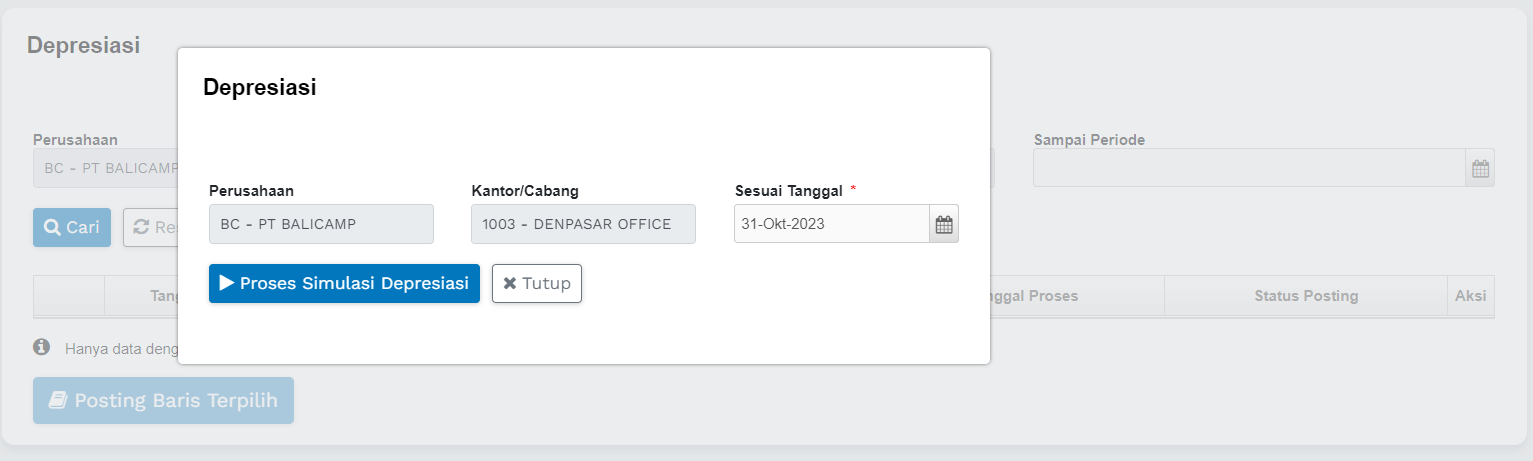Focus the Sampai Periode input field
Viewport: 1533px width, 461px height.
point(1249,168)
